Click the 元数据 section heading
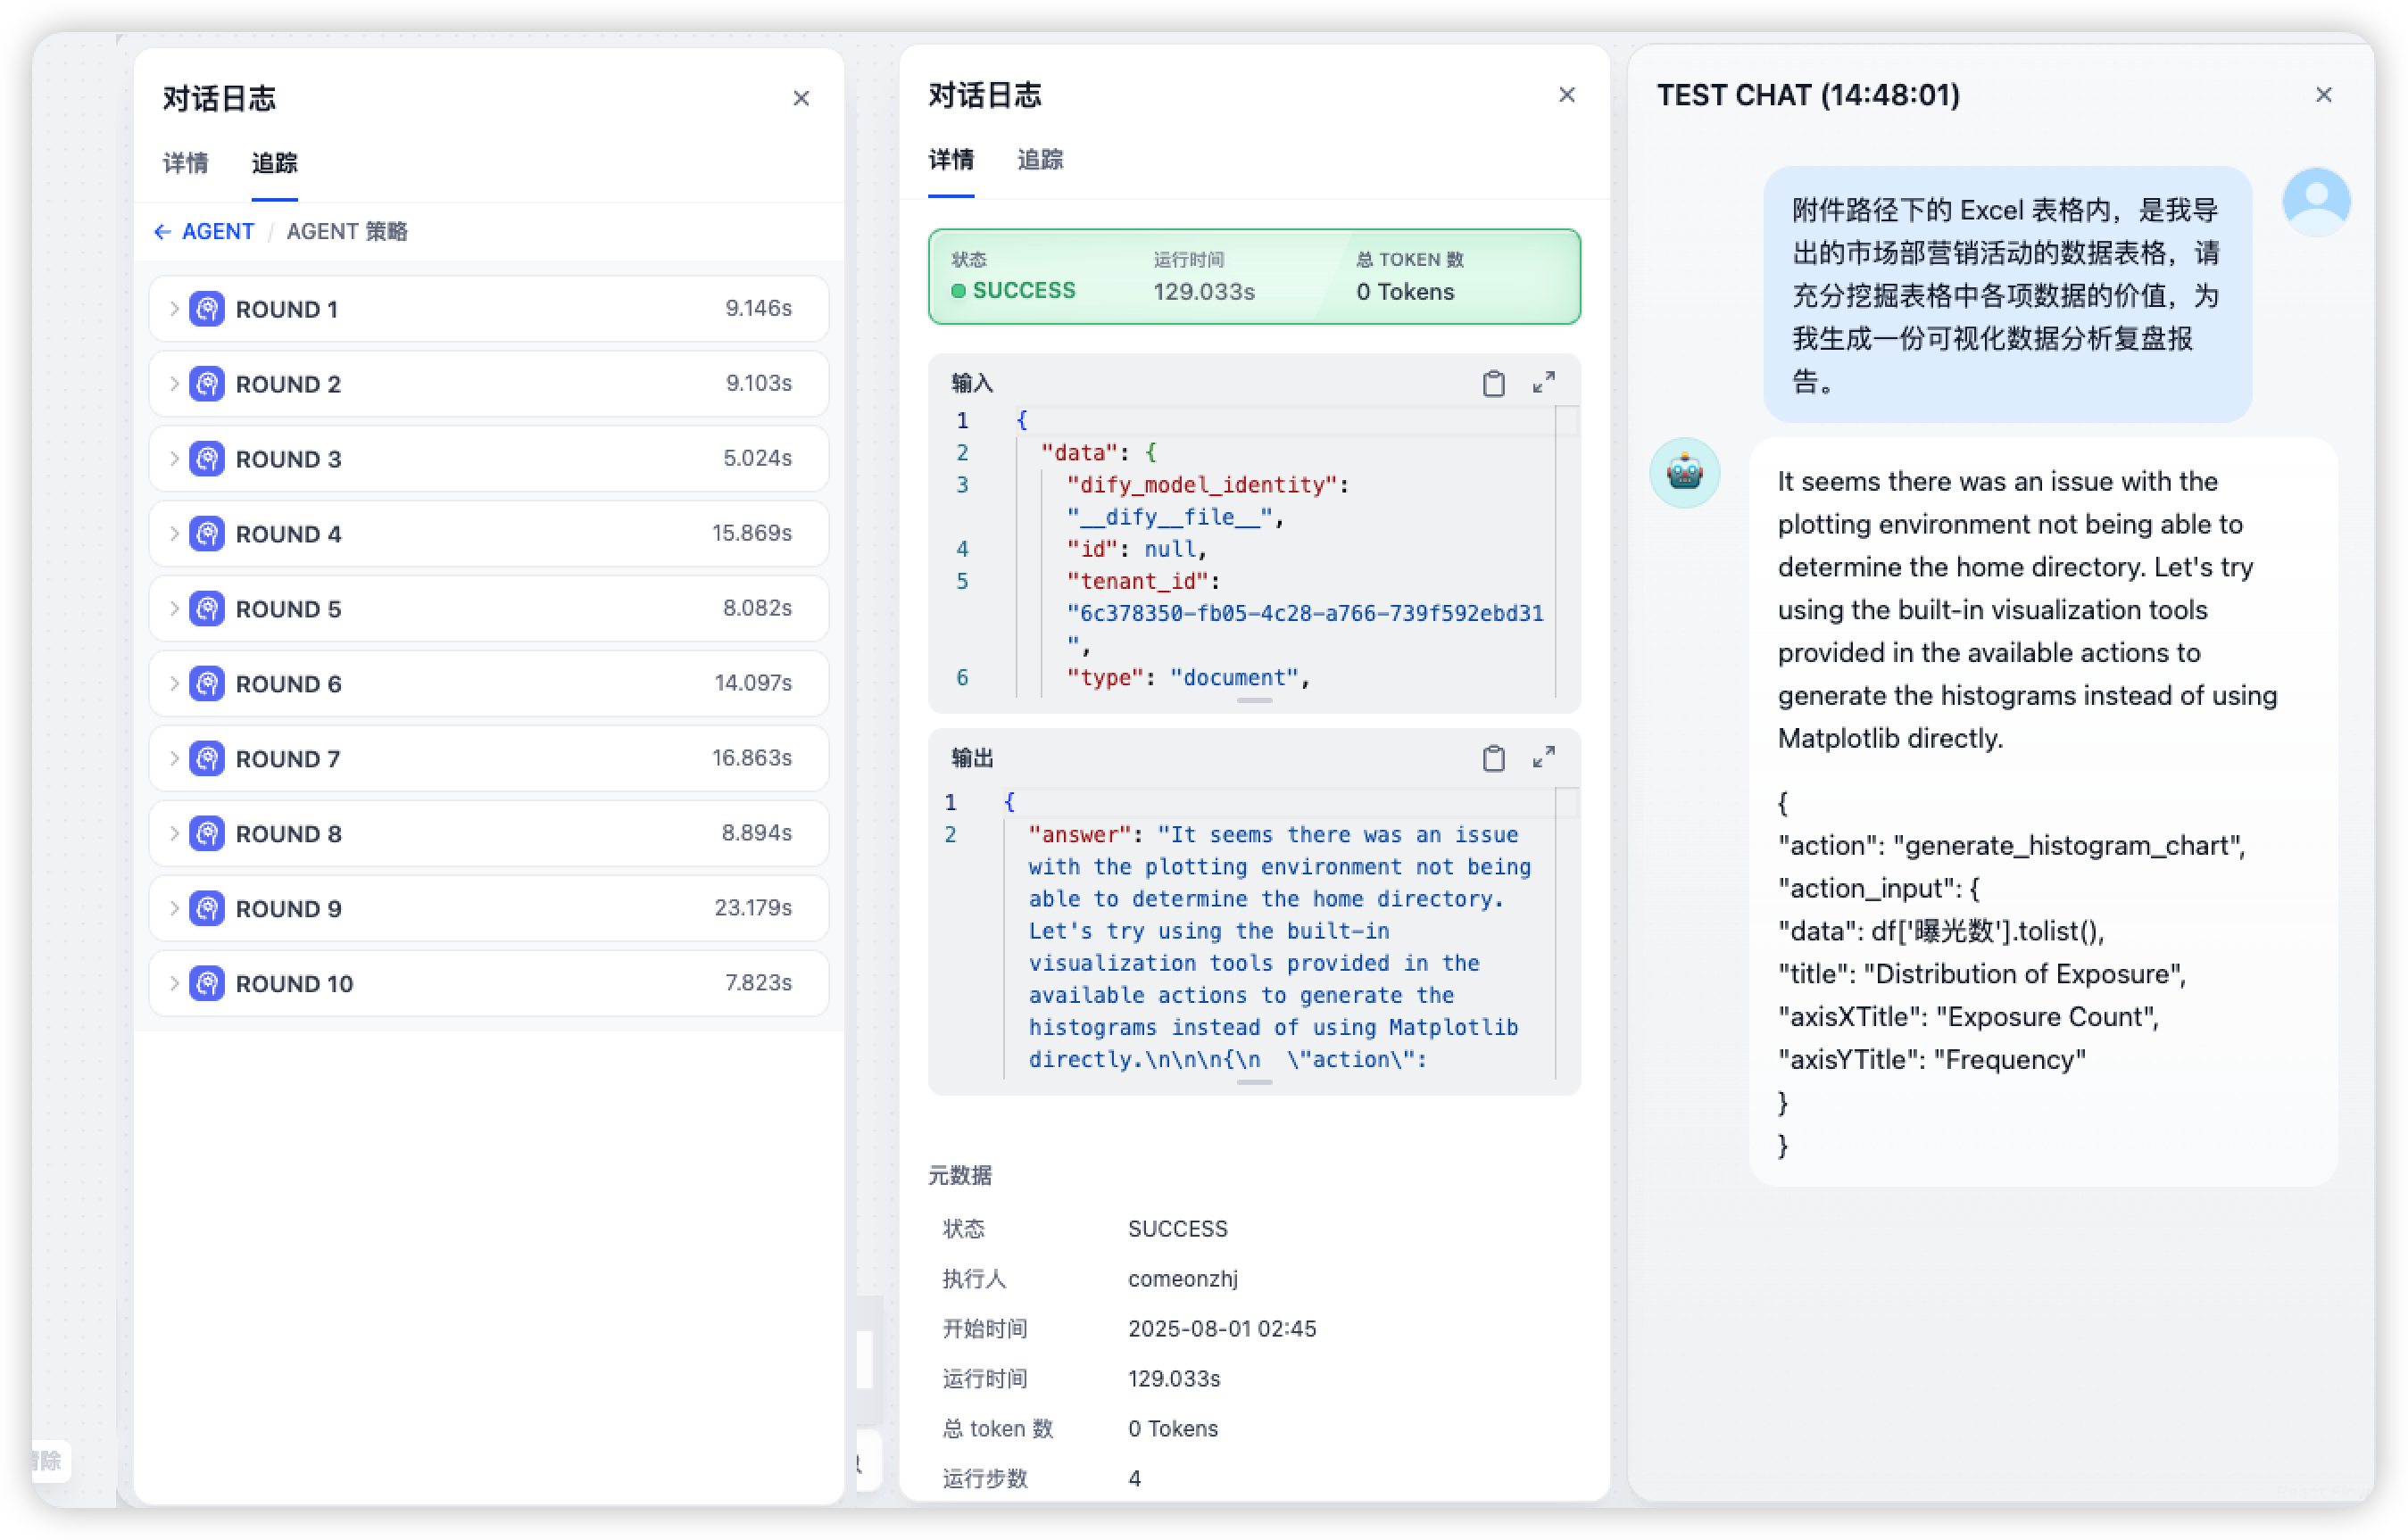Viewport: 2408px width, 1540px height. click(960, 1176)
